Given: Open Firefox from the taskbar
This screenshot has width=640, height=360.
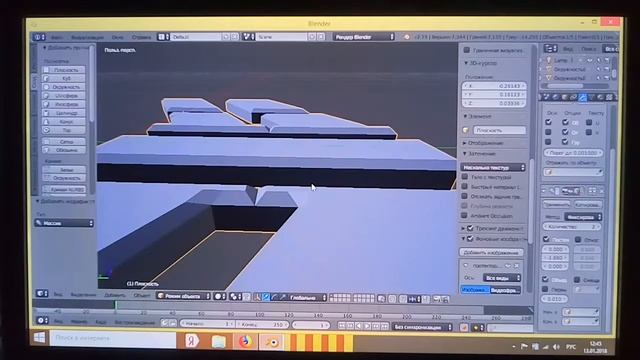Looking at the screenshot, I should (x=245, y=341).
